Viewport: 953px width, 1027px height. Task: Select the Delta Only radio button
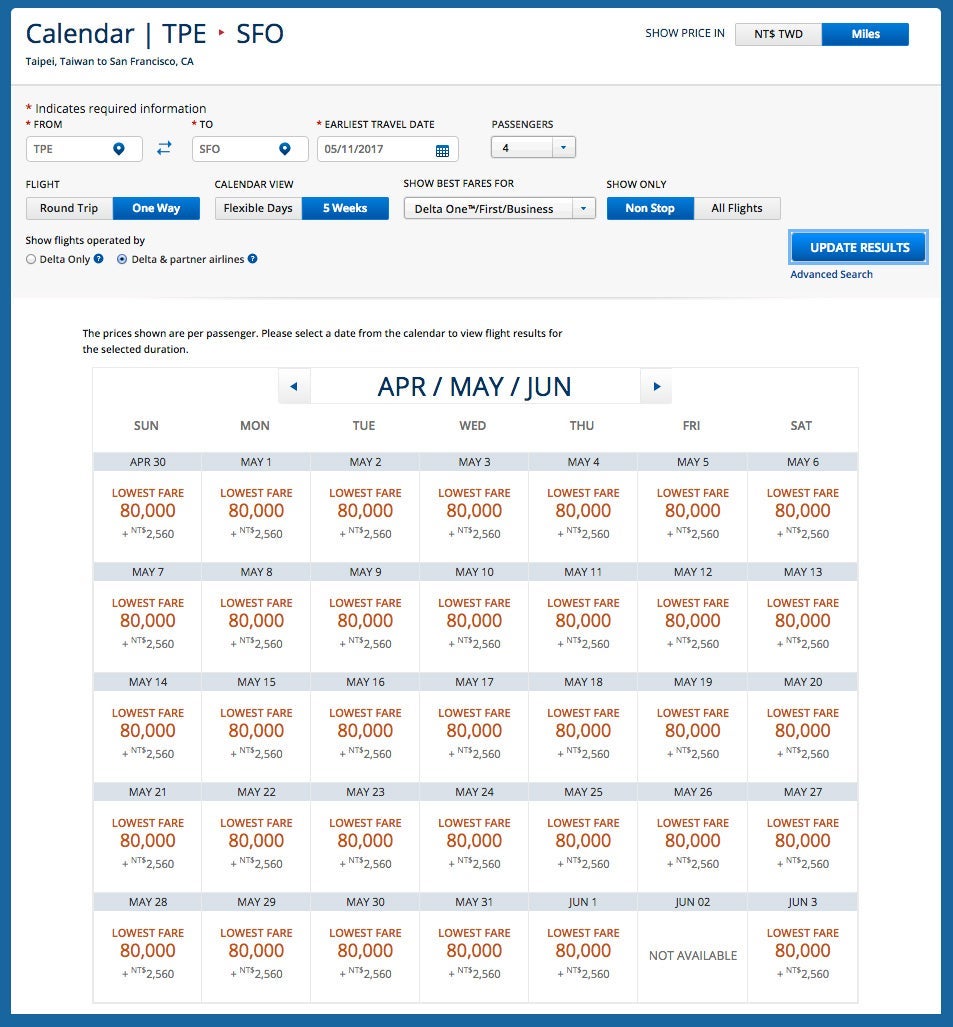31,259
